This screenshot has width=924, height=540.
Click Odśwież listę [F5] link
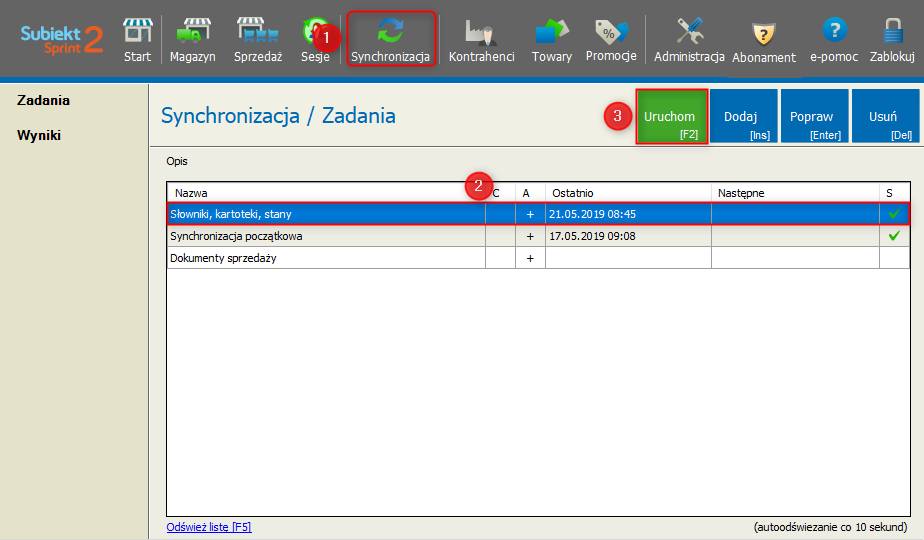[209, 527]
